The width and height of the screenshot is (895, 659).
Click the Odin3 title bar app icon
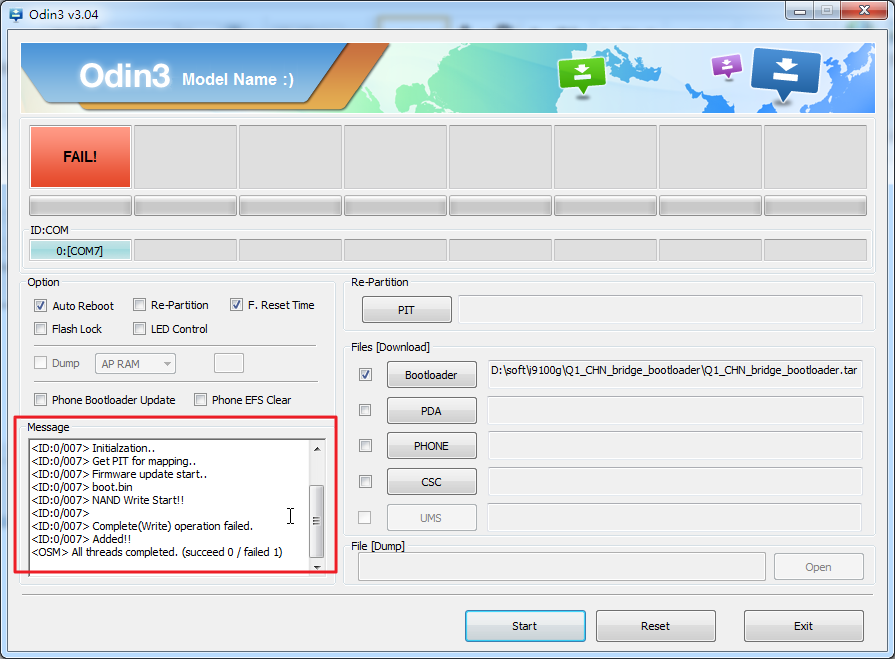click(16, 14)
